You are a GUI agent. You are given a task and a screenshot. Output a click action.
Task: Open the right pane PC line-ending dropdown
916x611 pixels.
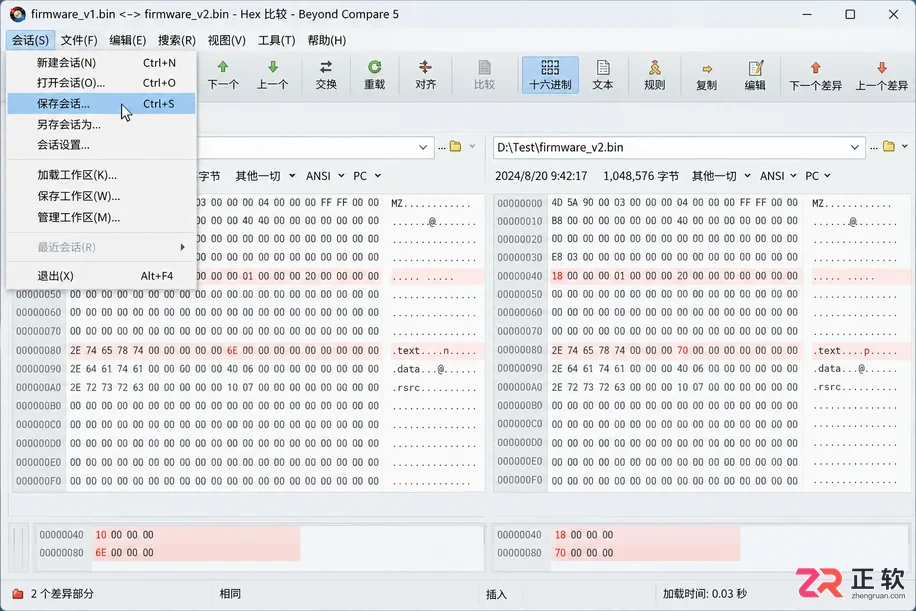pyautogui.click(x=818, y=176)
